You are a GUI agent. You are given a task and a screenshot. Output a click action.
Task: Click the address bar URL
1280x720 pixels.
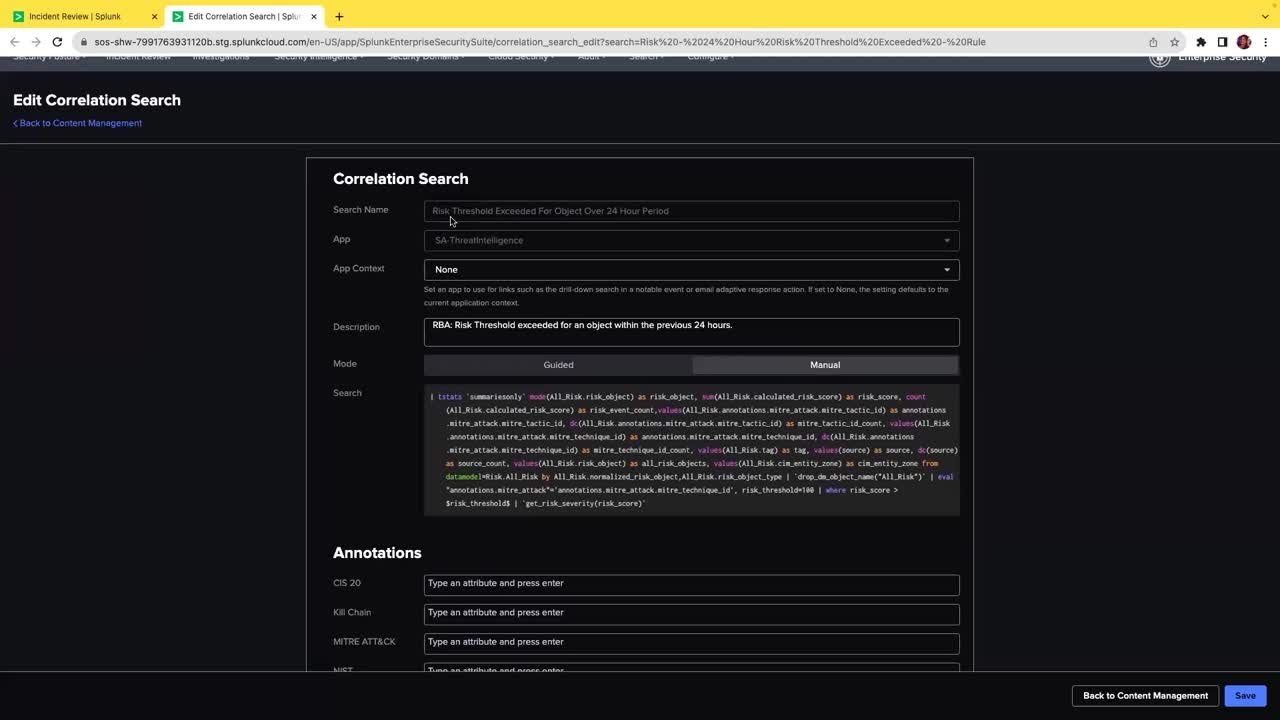[x=540, y=42]
